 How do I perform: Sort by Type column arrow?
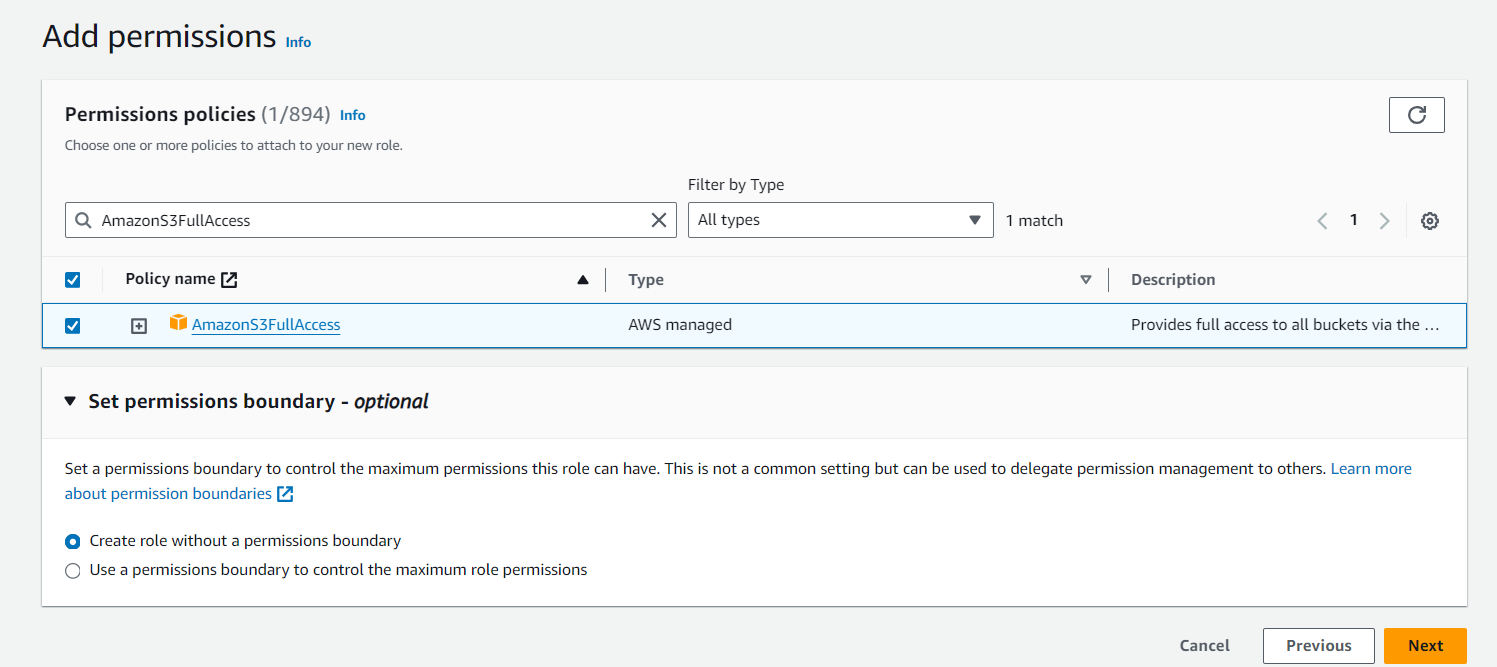pyautogui.click(x=1086, y=280)
